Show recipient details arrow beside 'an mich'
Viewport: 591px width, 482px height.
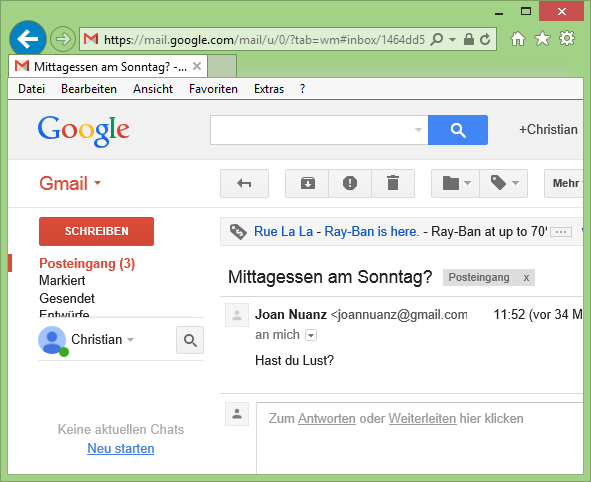[x=311, y=335]
